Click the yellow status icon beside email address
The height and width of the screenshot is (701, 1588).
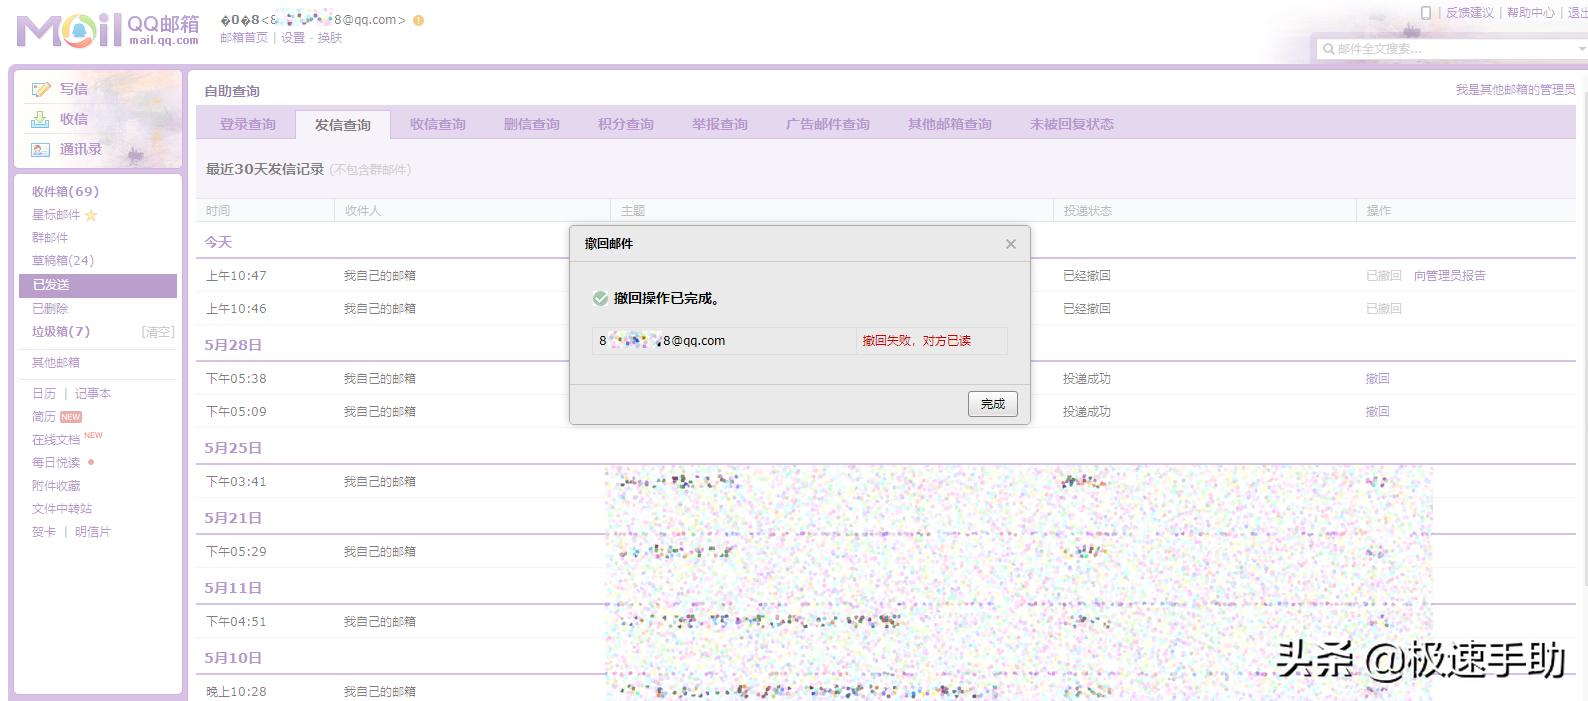pos(418,20)
